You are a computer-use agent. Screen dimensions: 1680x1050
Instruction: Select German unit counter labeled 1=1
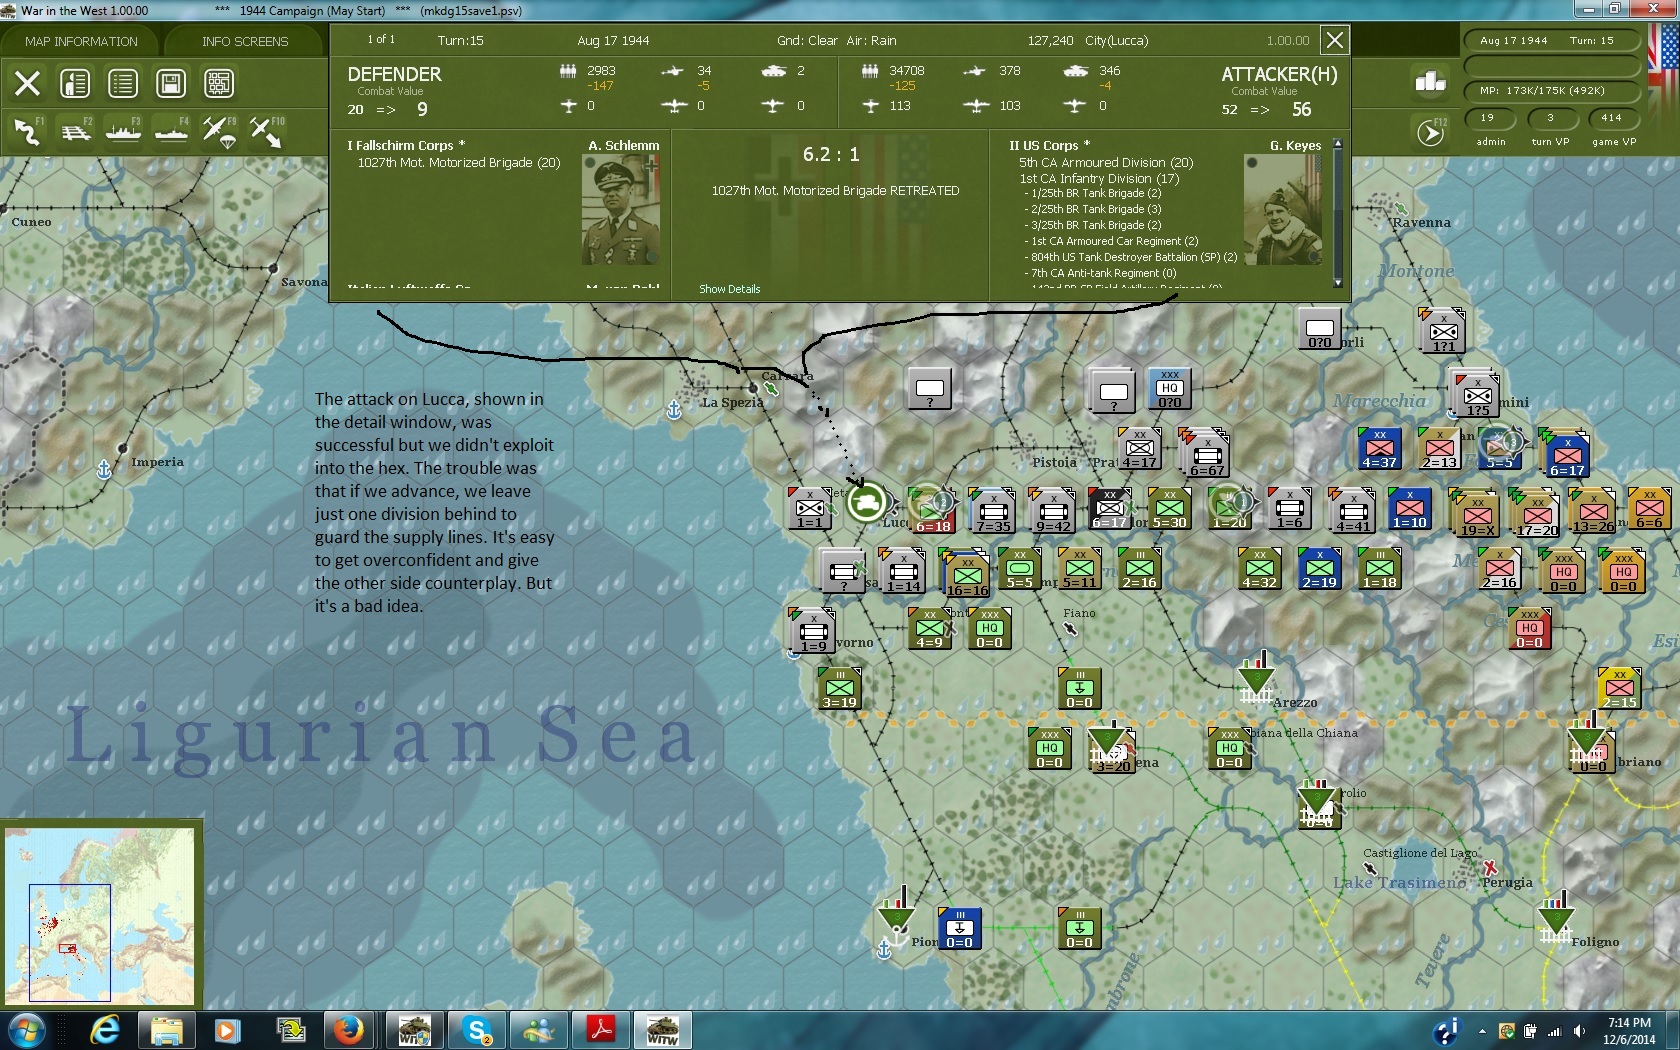point(810,509)
